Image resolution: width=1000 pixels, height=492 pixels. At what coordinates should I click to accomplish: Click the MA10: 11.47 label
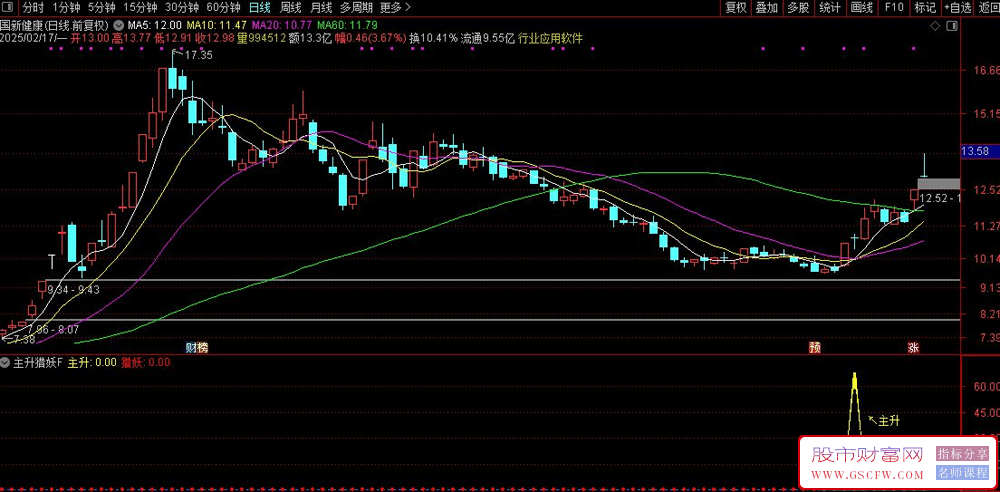pos(217,26)
